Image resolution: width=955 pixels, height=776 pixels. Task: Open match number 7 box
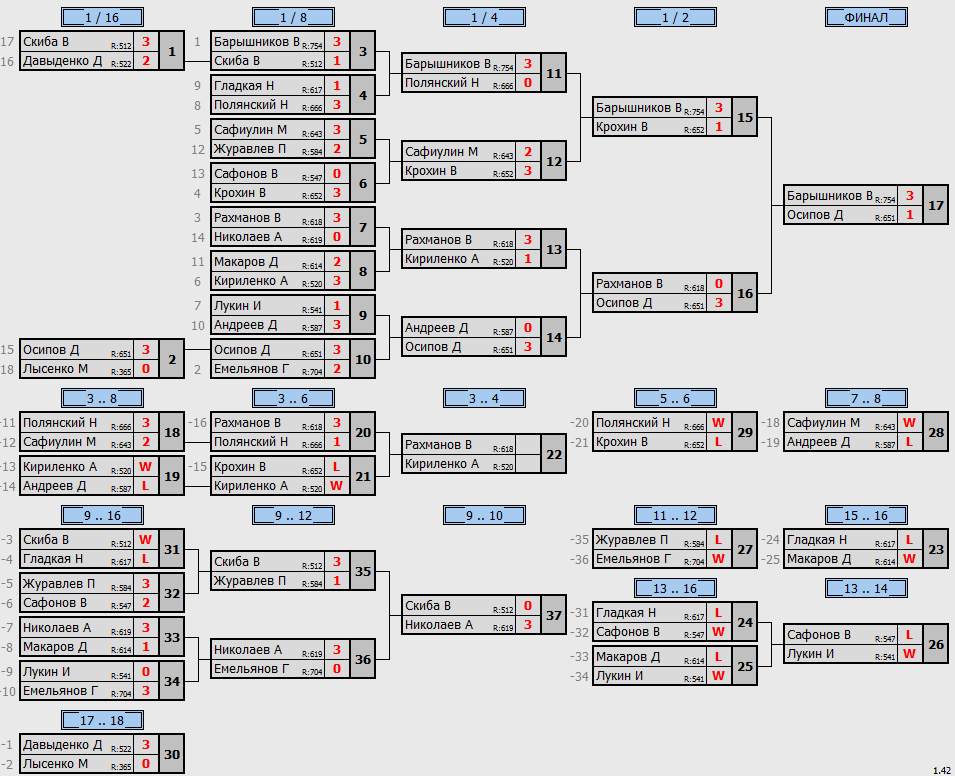point(363,227)
